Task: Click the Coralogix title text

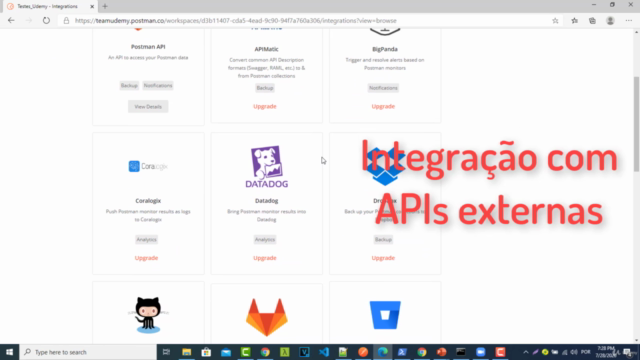Action: [x=148, y=201]
